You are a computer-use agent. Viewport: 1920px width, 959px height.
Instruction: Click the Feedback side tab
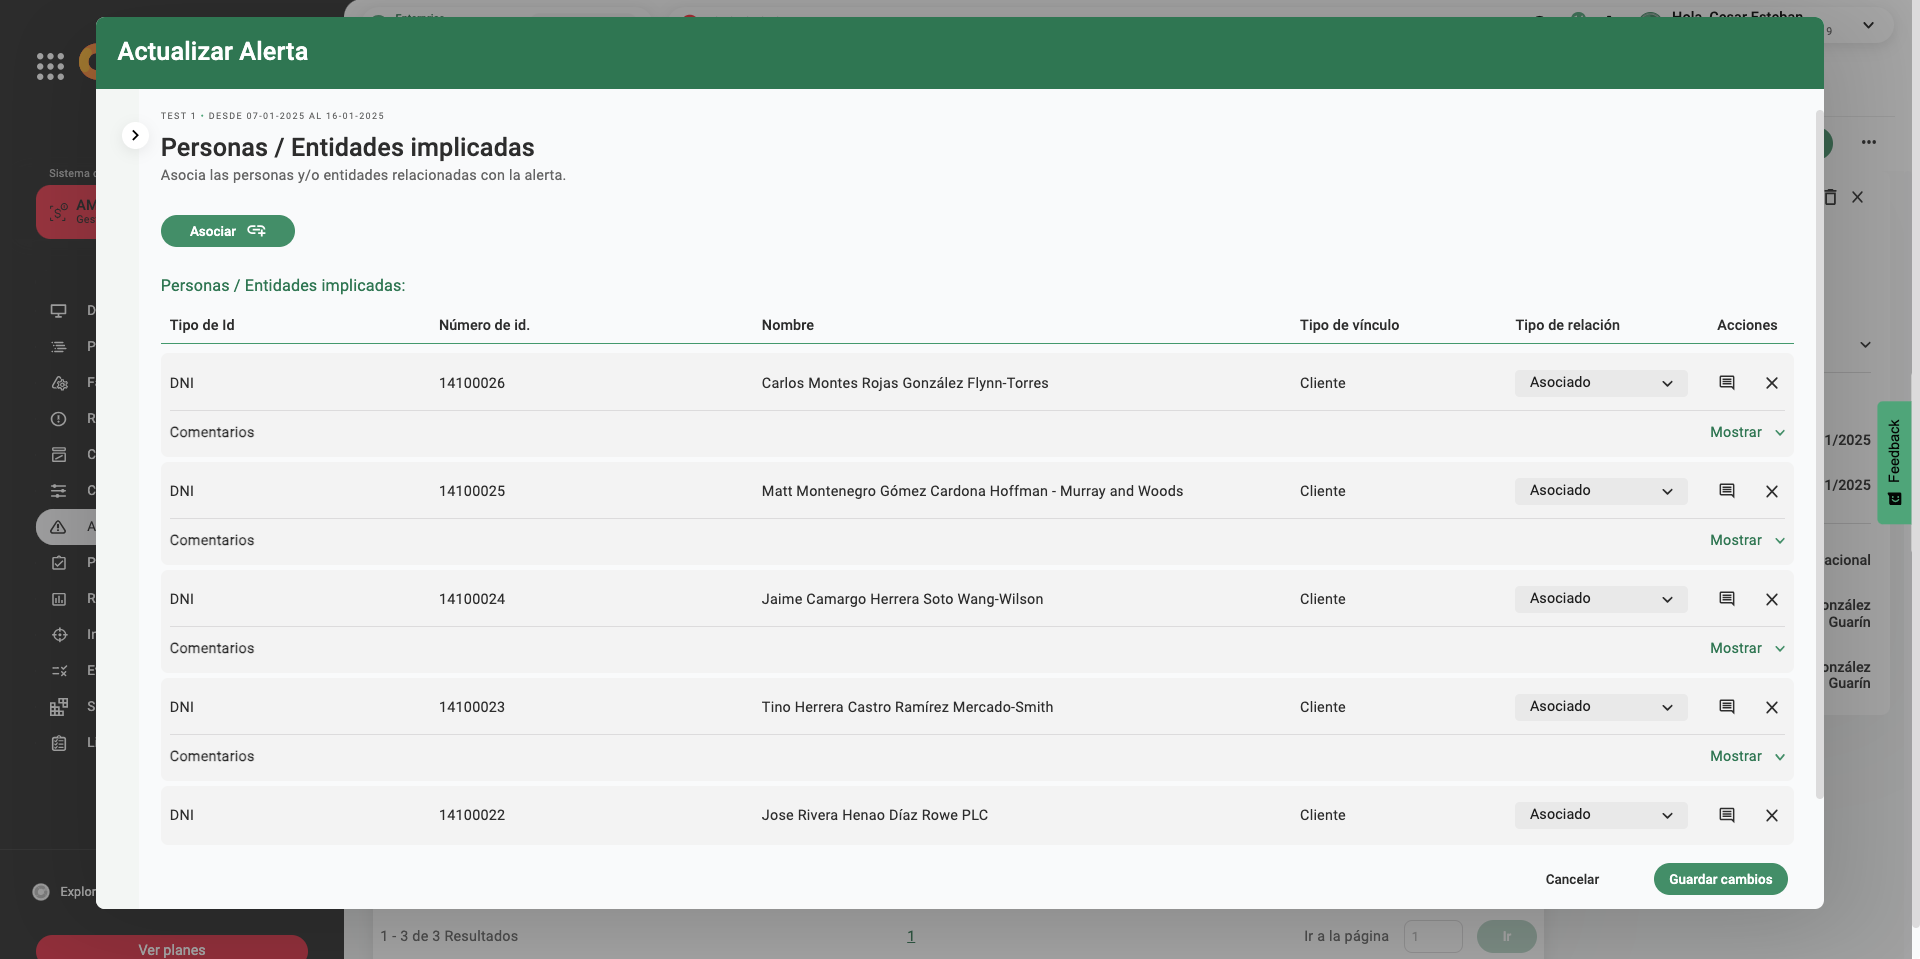coord(1893,462)
